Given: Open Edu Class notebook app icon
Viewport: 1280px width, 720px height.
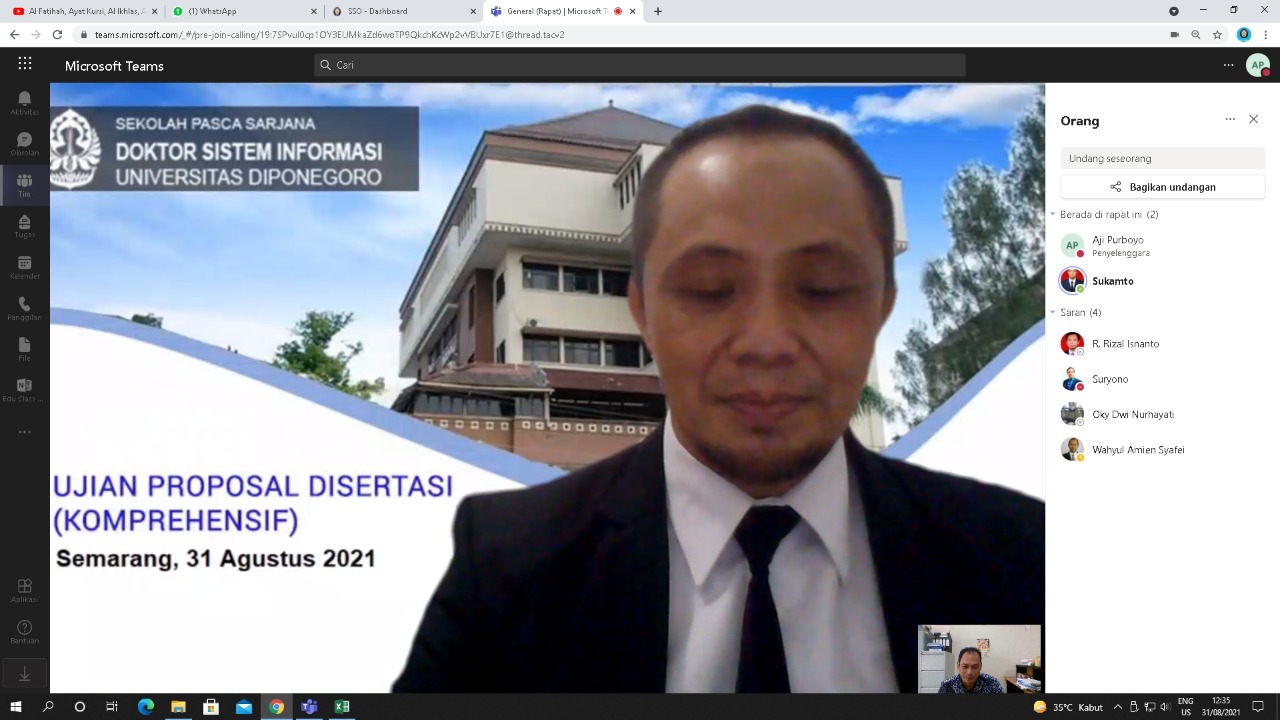Looking at the screenshot, I should (24, 389).
